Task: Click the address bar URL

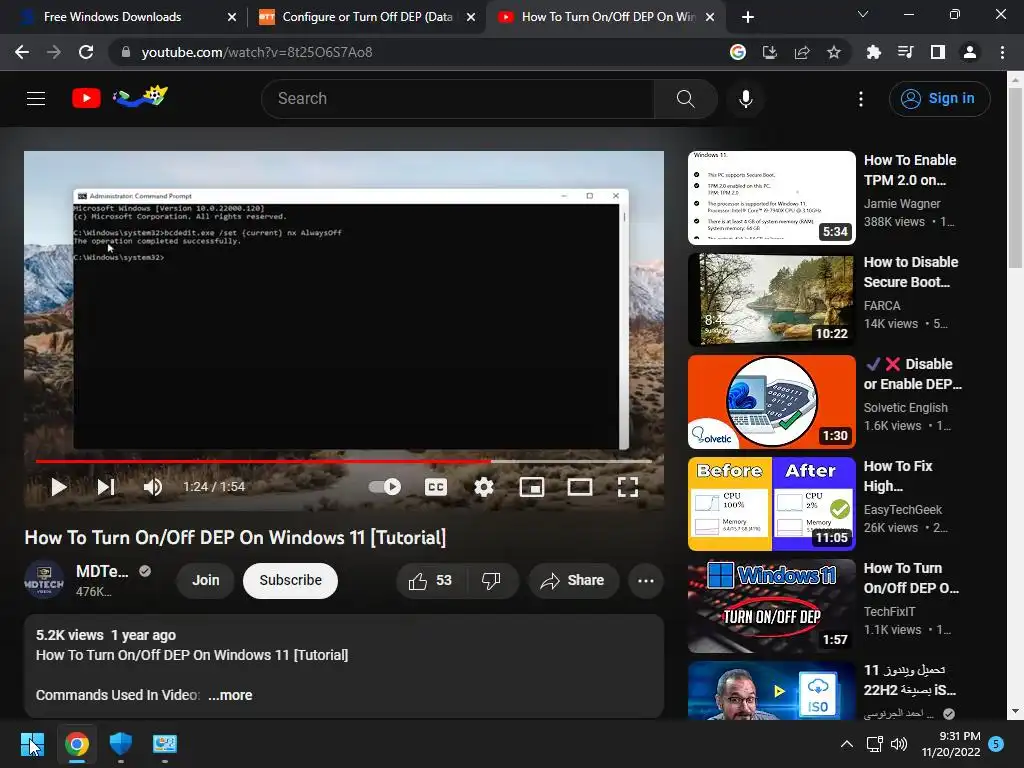Action: [257, 52]
